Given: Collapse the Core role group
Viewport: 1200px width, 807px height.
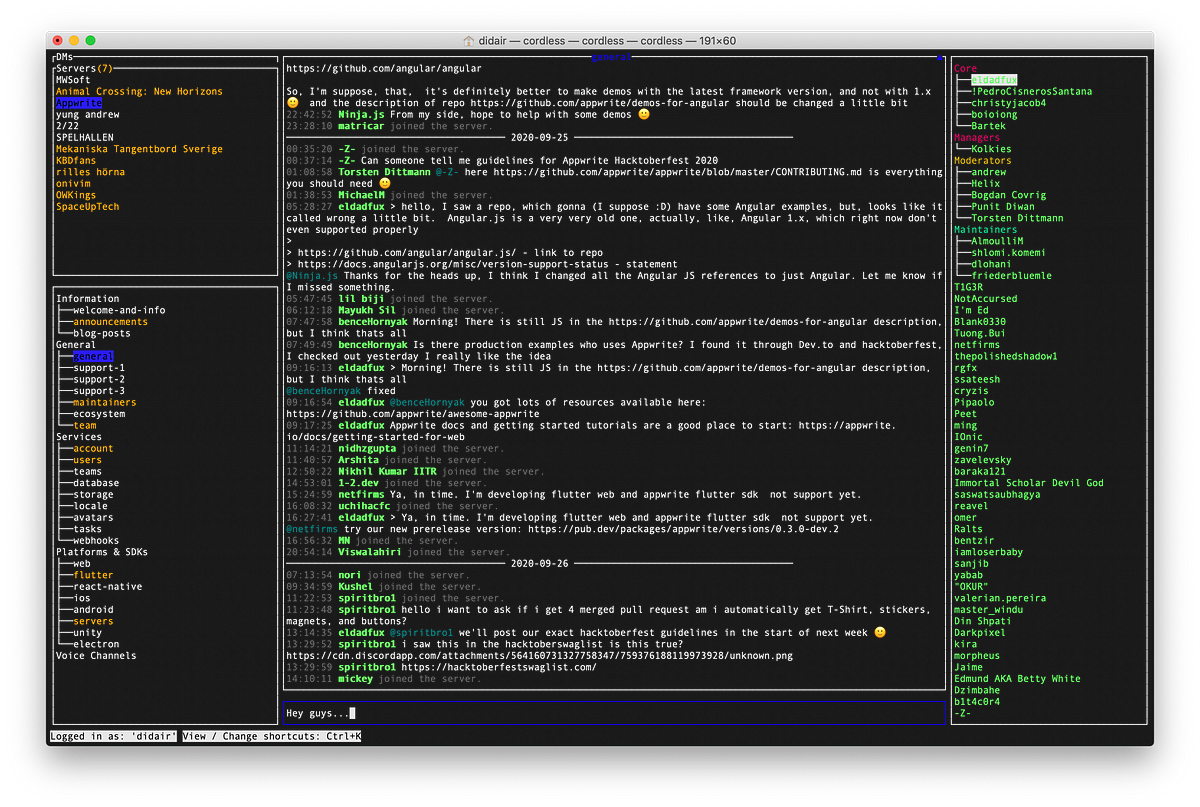Looking at the screenshot, I should coord(965,69).
